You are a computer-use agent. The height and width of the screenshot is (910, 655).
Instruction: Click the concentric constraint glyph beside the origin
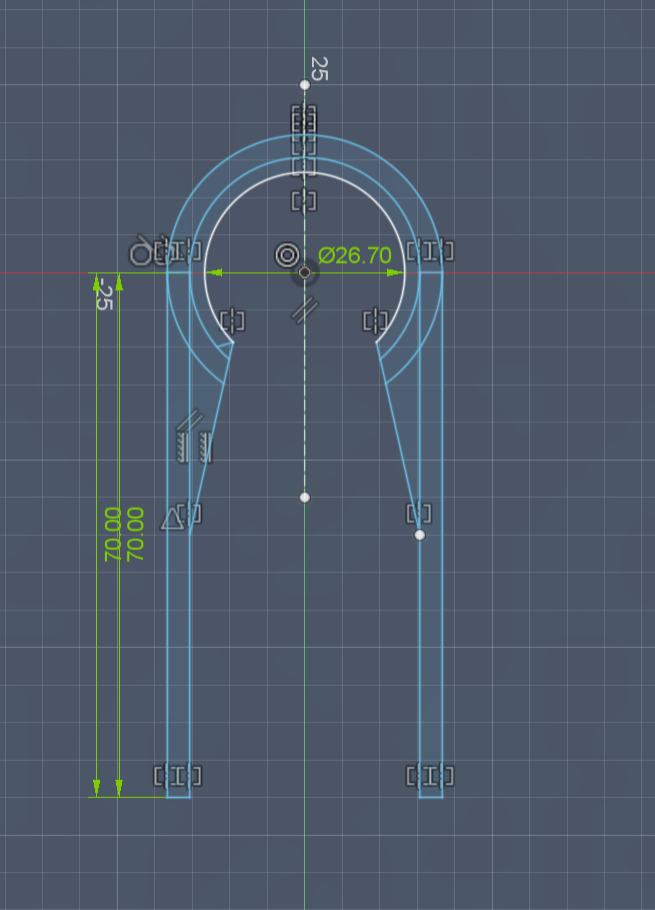pyautogui.click(x=287, y=255)
